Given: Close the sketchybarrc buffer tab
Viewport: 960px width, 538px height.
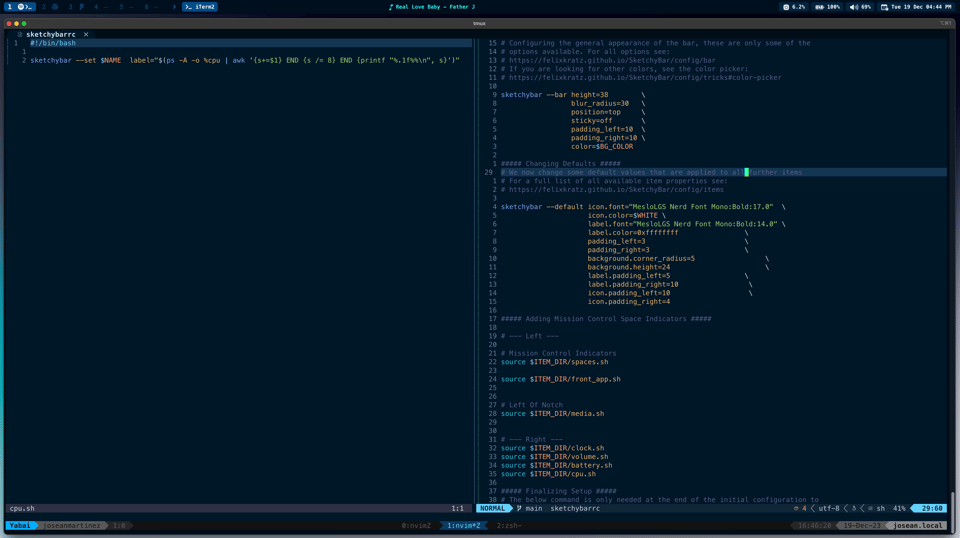Looking at the screenshot, I should point(86,34).
